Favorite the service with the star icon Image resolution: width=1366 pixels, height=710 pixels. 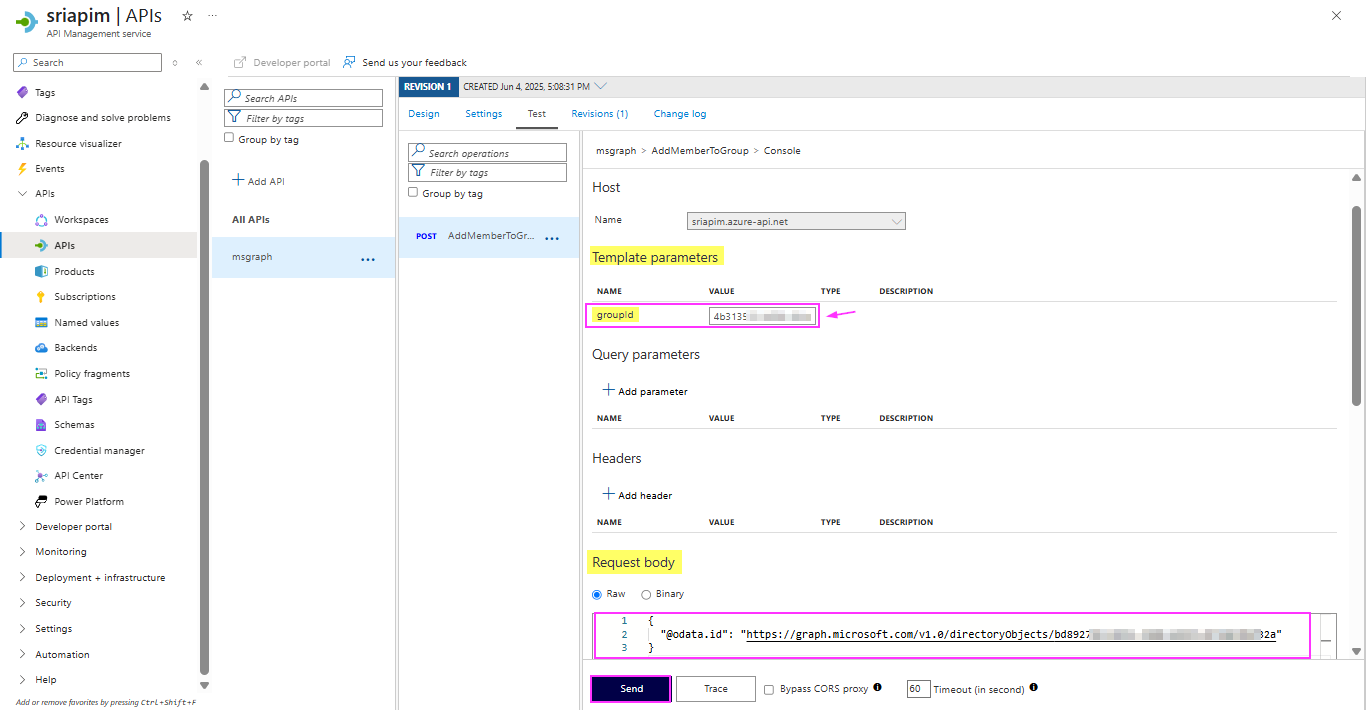[187, 16]
